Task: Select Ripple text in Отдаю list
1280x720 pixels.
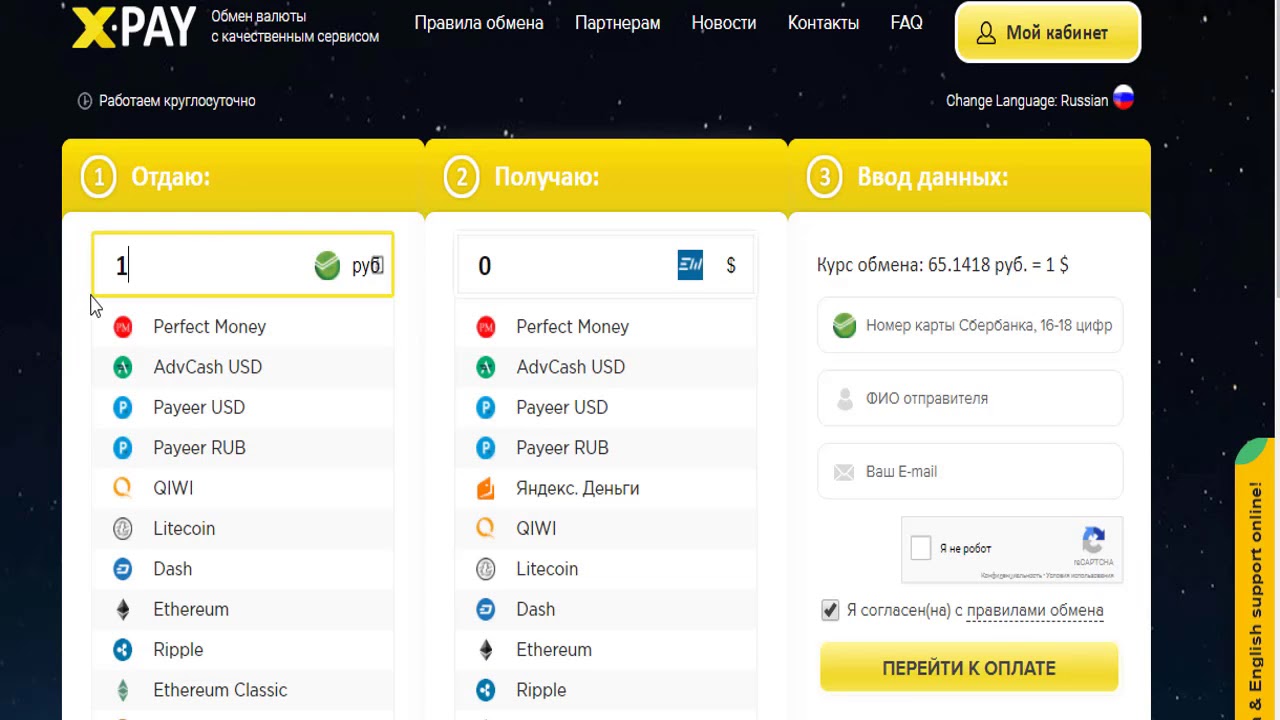Action: [x=178, y=650]
